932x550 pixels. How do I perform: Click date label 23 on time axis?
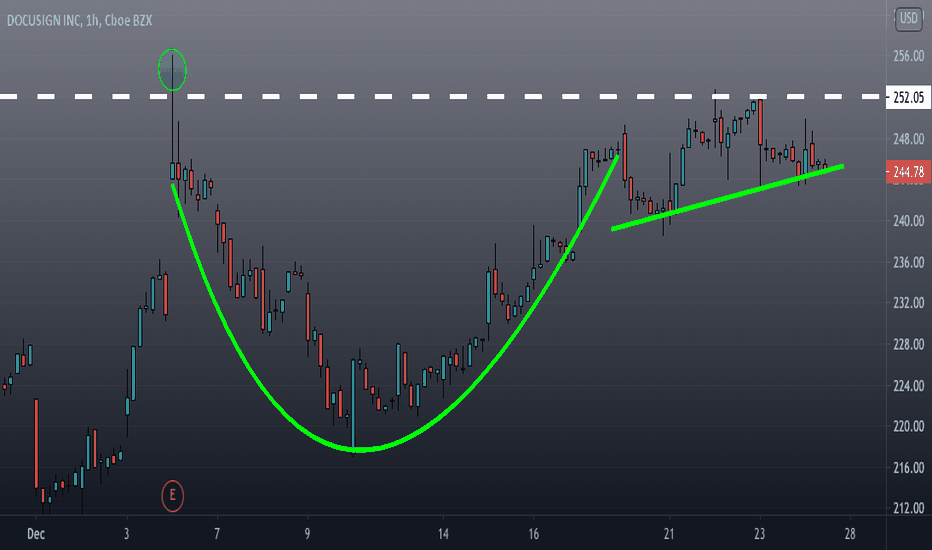point(760,534)
